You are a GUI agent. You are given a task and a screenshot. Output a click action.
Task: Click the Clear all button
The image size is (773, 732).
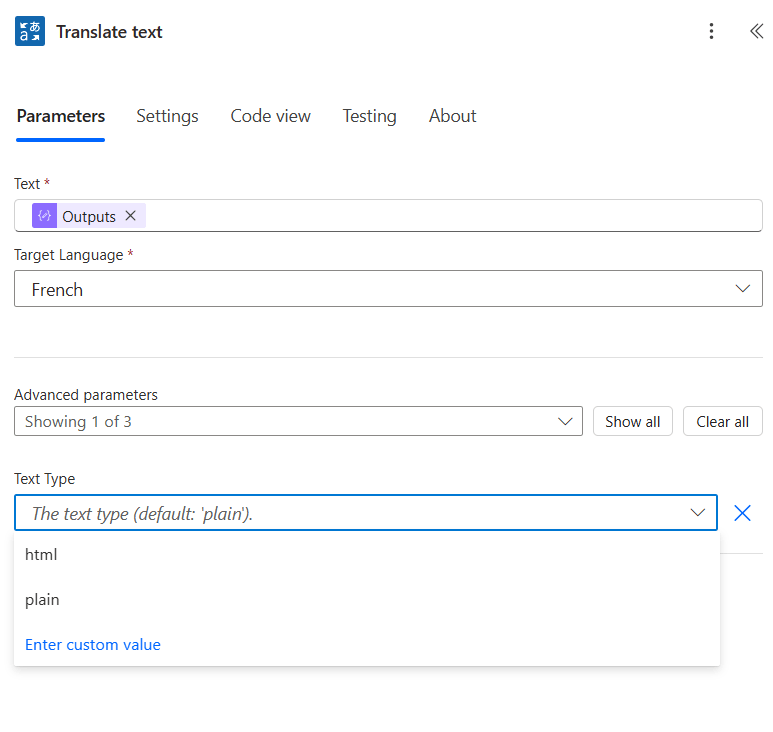722,421
